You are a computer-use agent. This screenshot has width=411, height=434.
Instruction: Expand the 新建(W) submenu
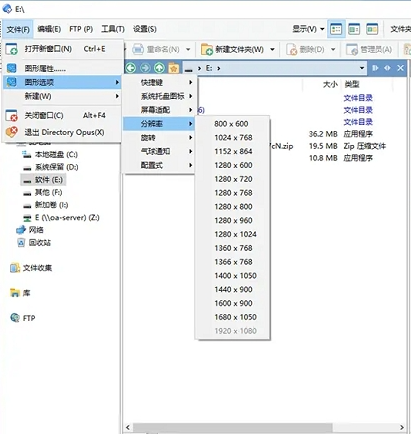point(63,96)
